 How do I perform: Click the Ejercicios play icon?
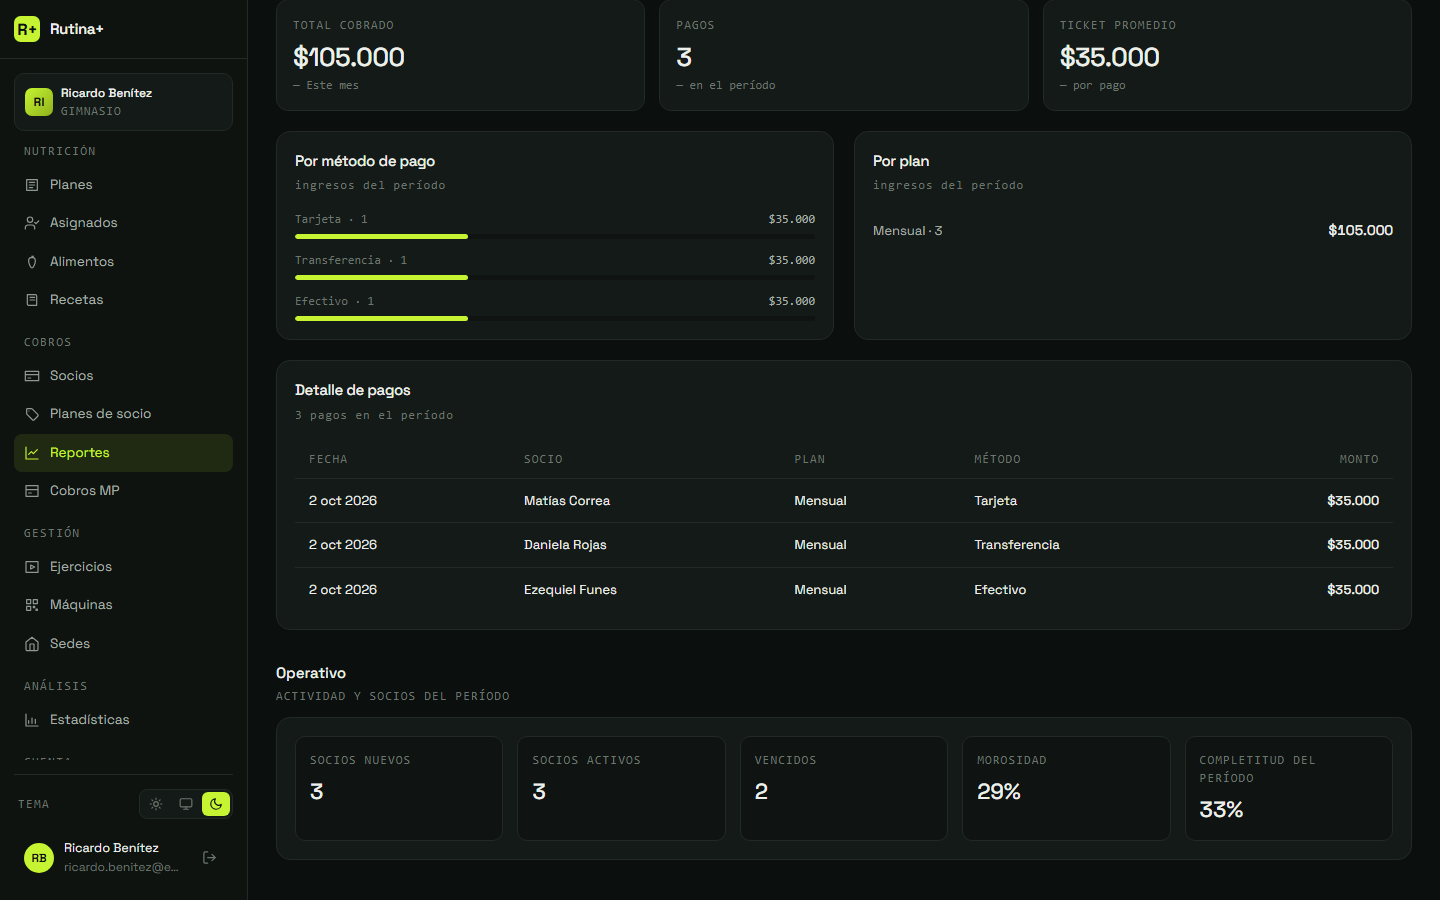[x=32, y=567]
